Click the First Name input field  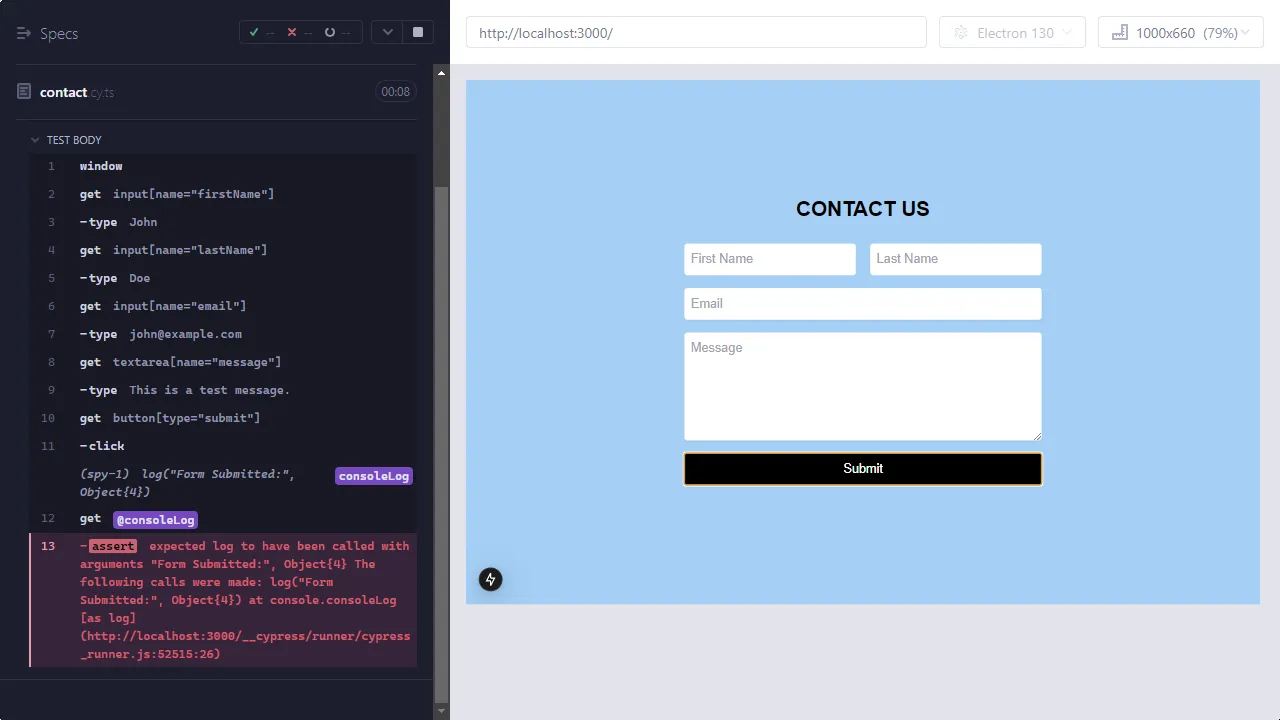[x=770, y=259]
